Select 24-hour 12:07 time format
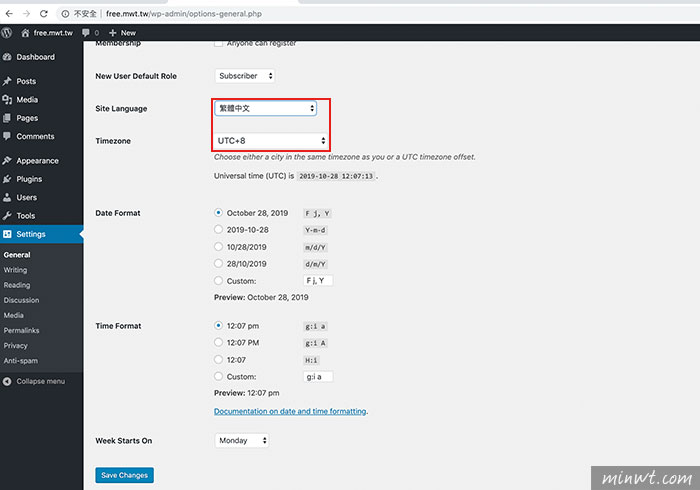700x490 pixels. 218,359
